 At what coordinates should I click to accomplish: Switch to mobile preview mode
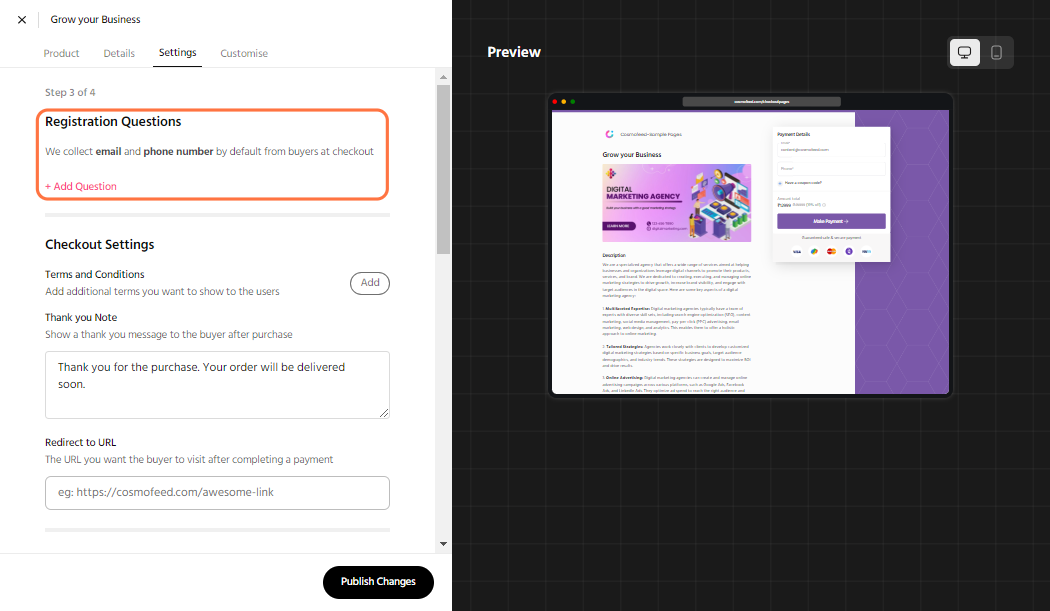coord(996,52)
